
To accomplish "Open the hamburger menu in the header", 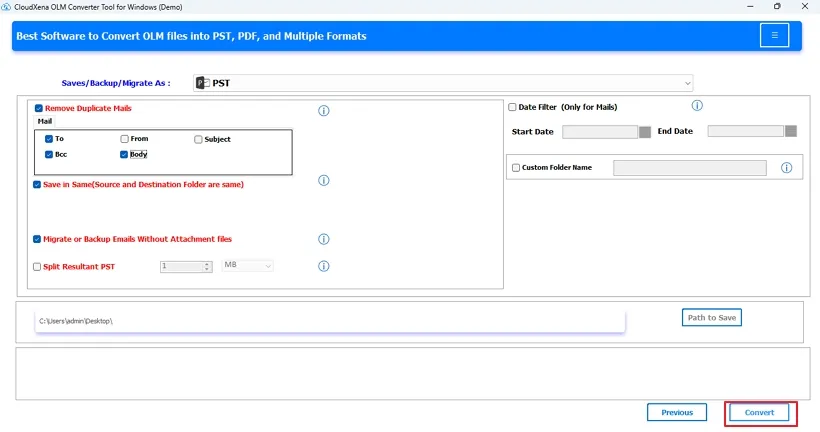I will point(773,36).
